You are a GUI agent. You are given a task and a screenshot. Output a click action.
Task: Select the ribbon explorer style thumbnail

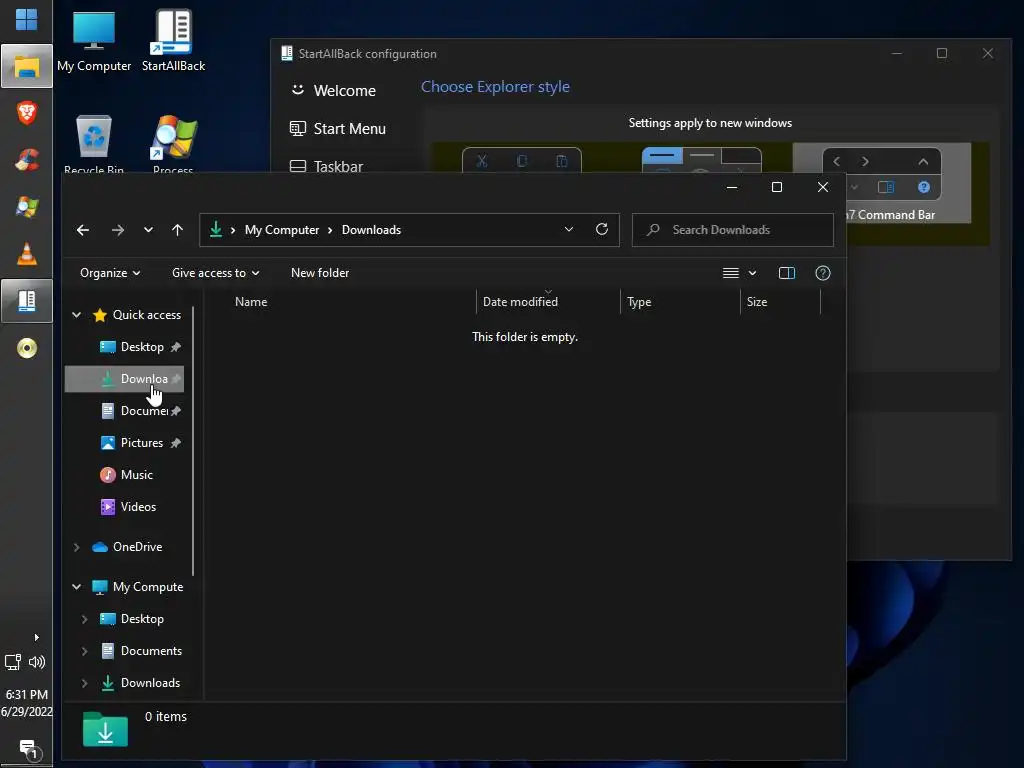click(701, 160)
